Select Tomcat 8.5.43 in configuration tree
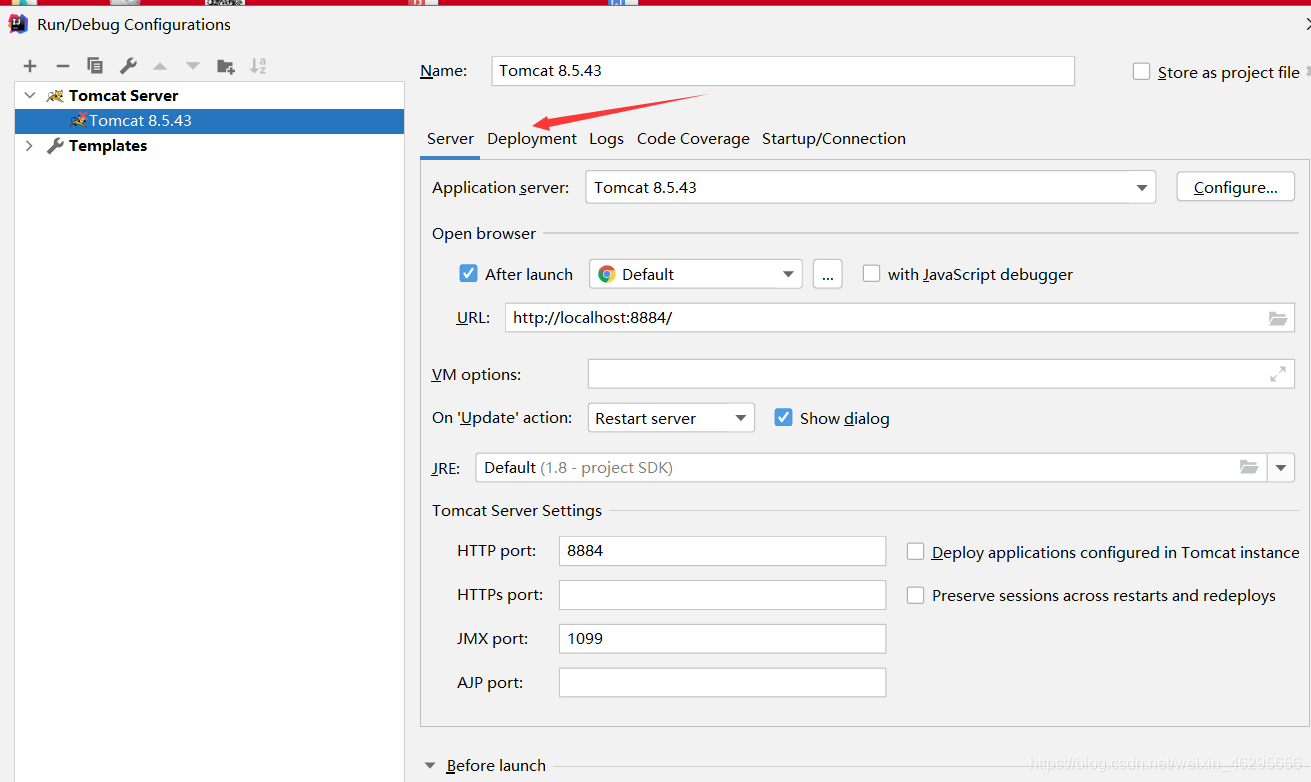1311x782 pixels. pyautogui.click(x=140, y=121)
